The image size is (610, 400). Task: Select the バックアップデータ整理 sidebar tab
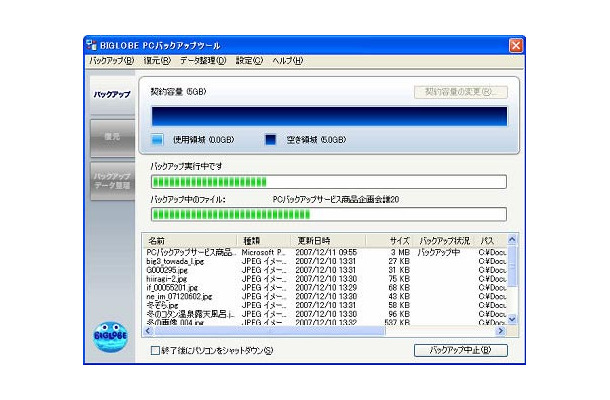[x=112, y=181]
